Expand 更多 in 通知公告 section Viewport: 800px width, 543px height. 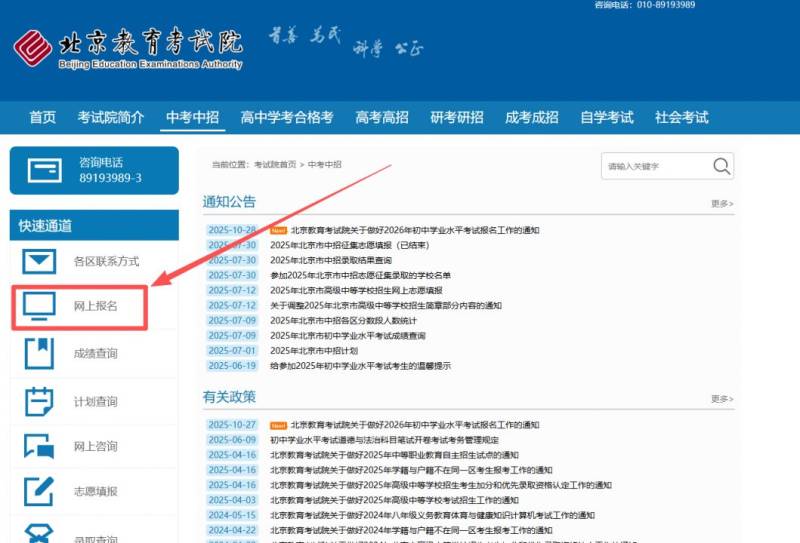pyautogui.click(x=722, y=203)
